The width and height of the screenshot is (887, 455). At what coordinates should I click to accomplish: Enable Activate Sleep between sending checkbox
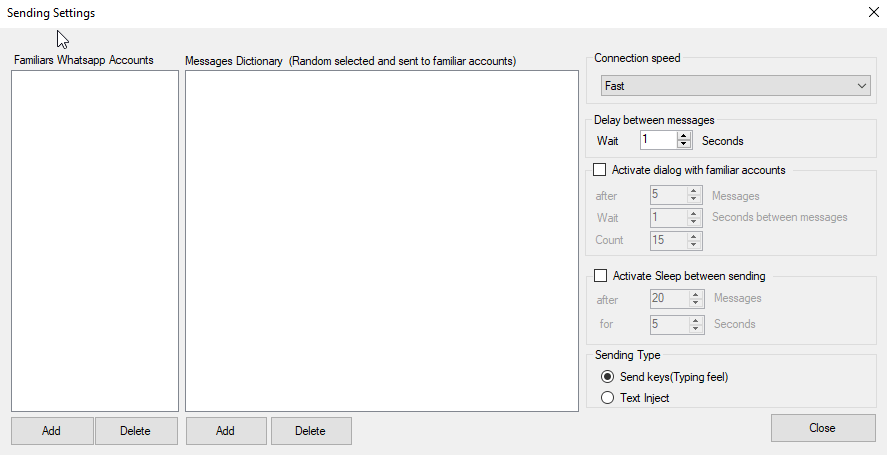point(600,276)
